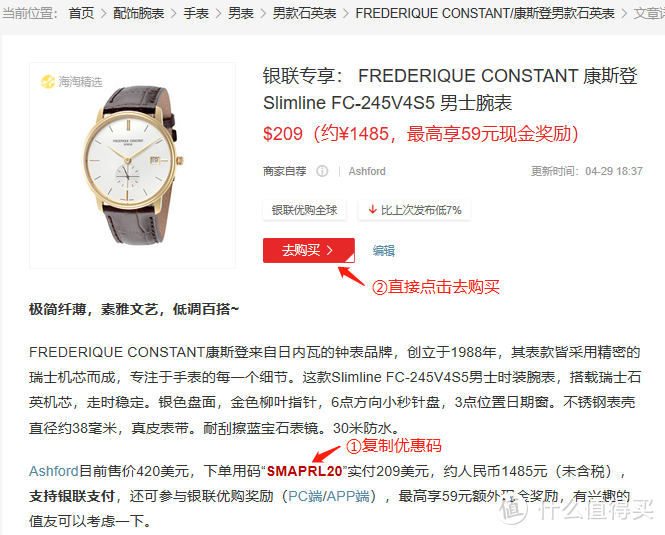
Task: Select 男款石英表 breadcrumb link
Action: pyautogui.click(x=305, y=14)
